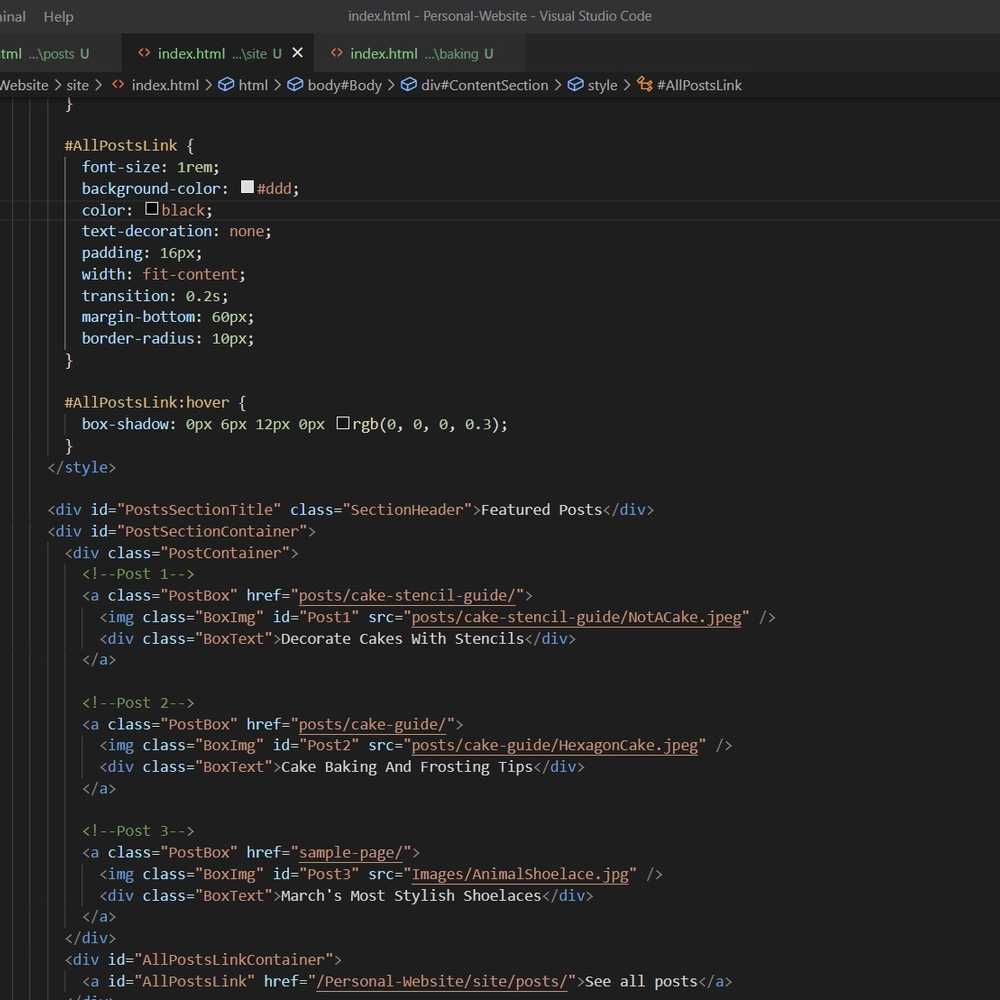Click the HTML file icon on the site tab

click(x=145, y=54)
